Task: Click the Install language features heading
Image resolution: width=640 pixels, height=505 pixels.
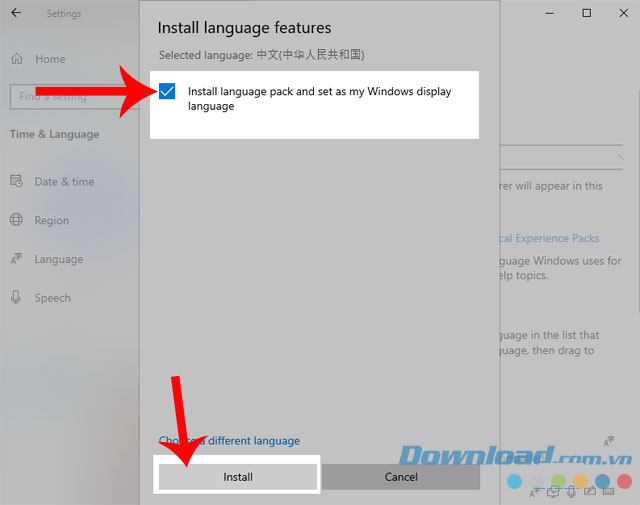Action: 244,28
